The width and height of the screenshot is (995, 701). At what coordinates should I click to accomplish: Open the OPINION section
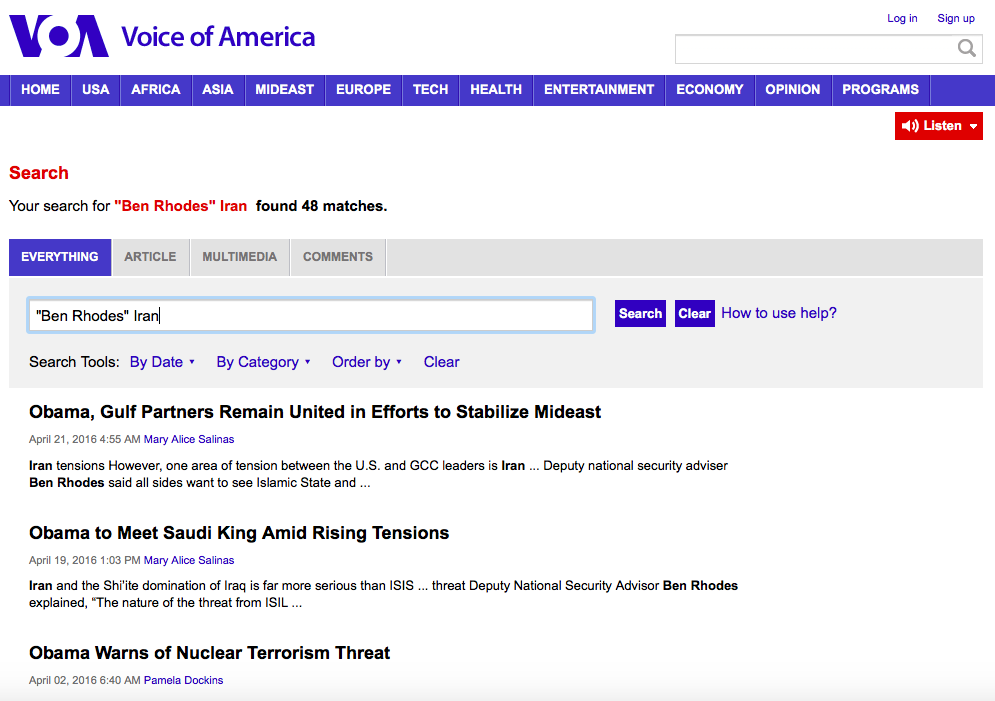pyautogui.click(x=793, y=89)
